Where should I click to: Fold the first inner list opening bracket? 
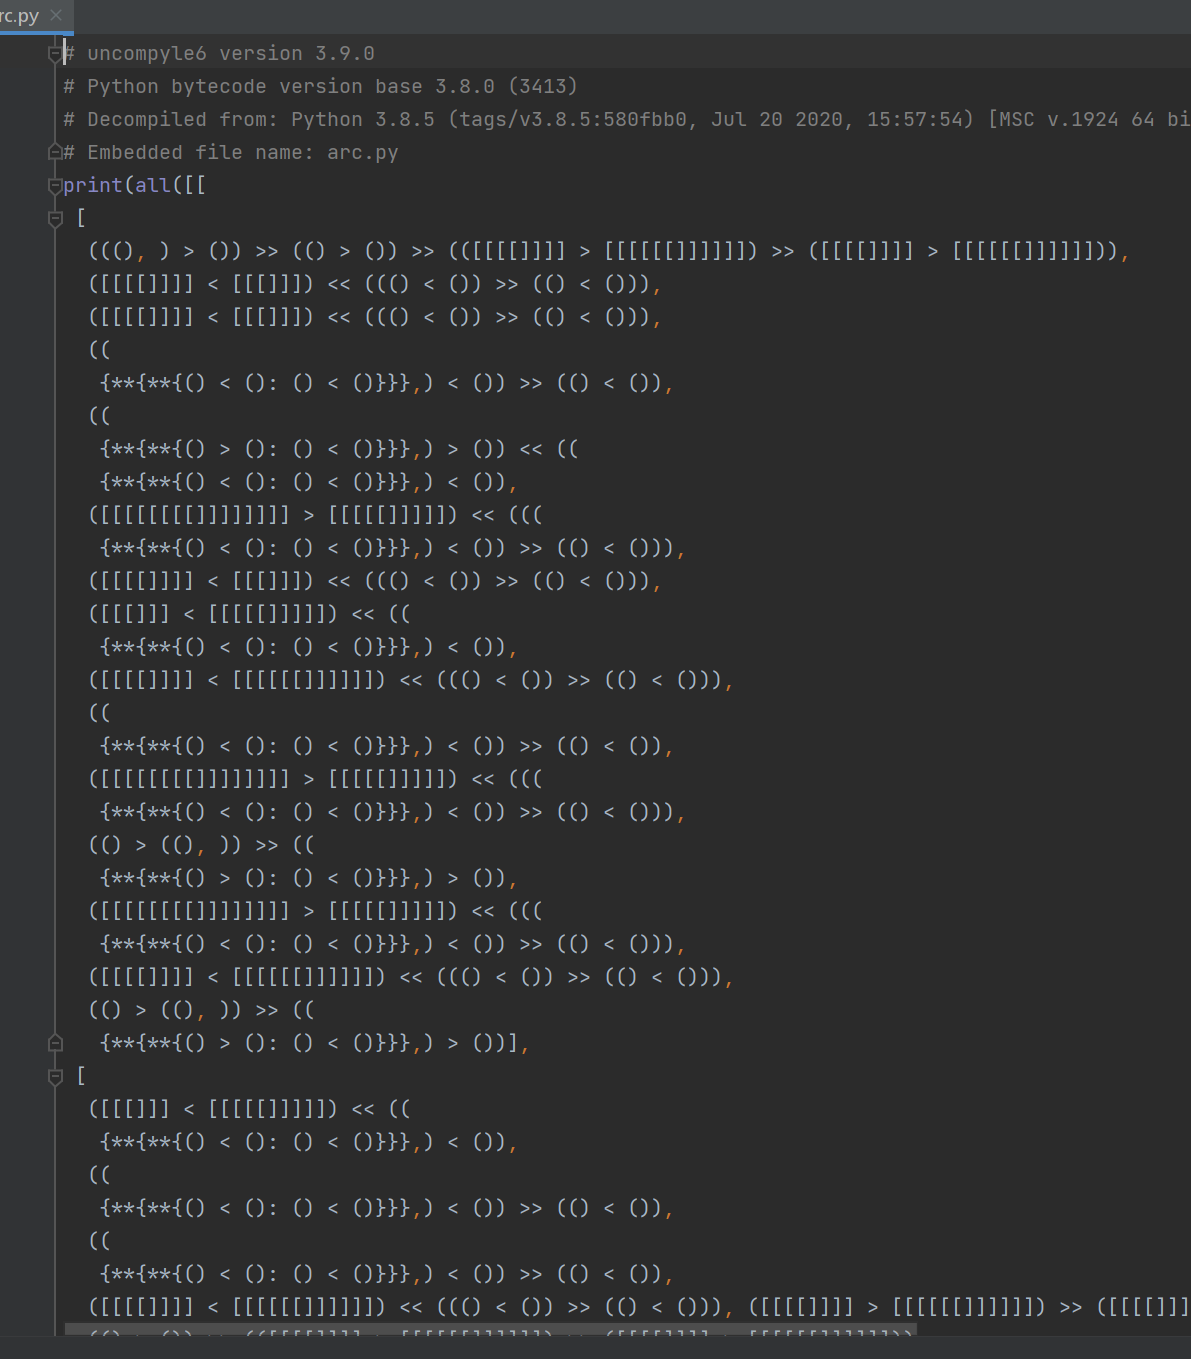[x=56, y=219]
